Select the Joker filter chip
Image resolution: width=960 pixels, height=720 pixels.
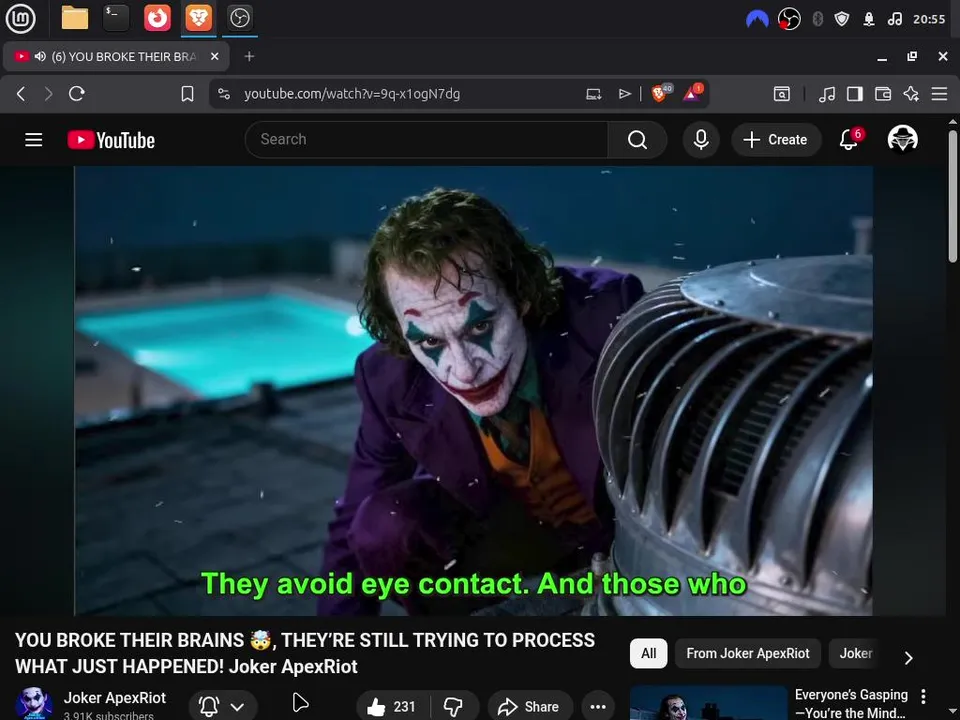pos(855,653)
